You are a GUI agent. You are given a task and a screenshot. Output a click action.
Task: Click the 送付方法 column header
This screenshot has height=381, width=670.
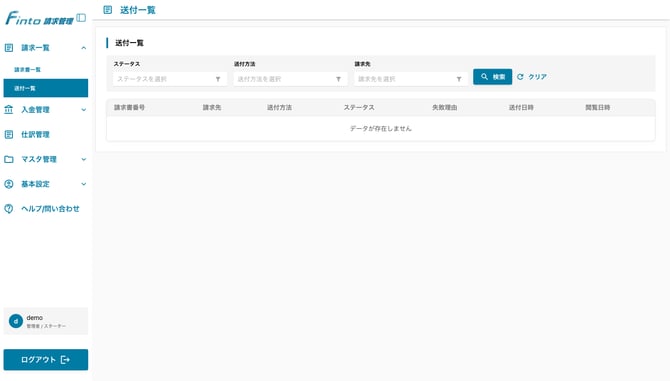(x=279, y=108)
